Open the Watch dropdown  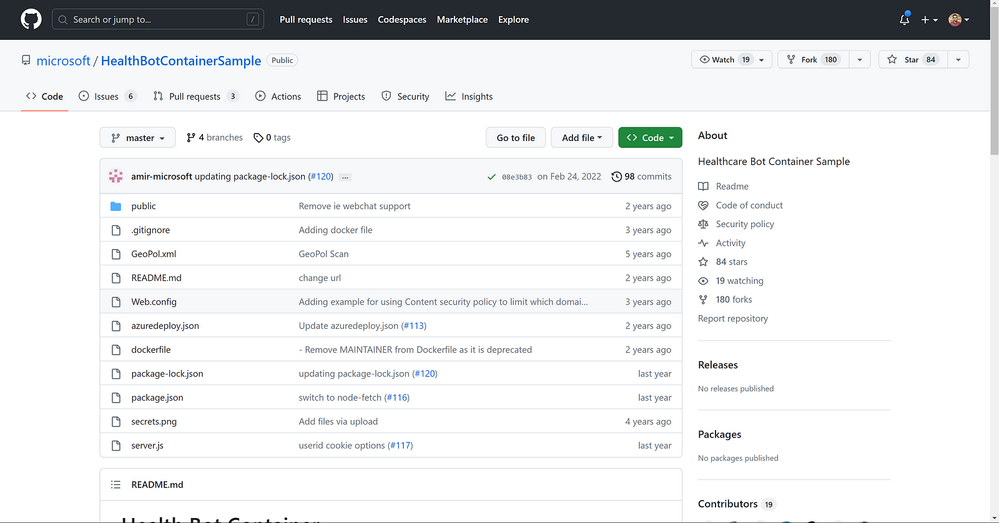click(731, 59)
